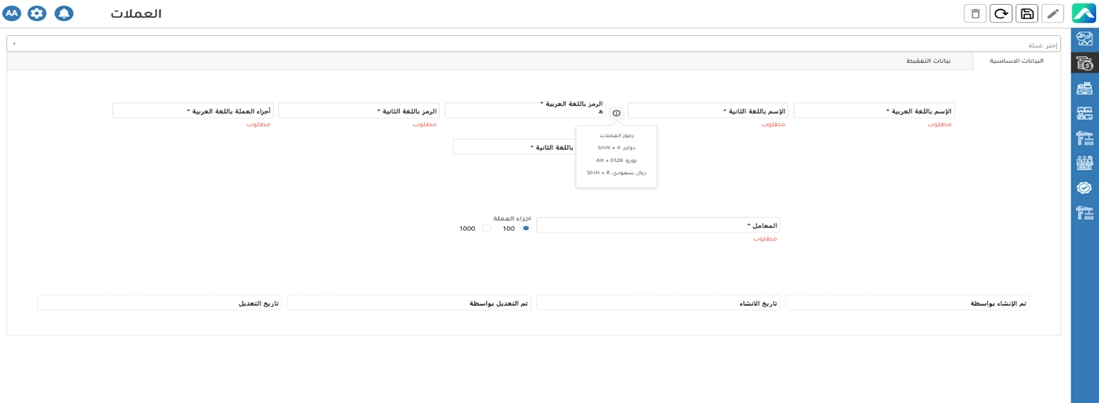
Task: Click the currency symbols info icon
Action: 616,113
